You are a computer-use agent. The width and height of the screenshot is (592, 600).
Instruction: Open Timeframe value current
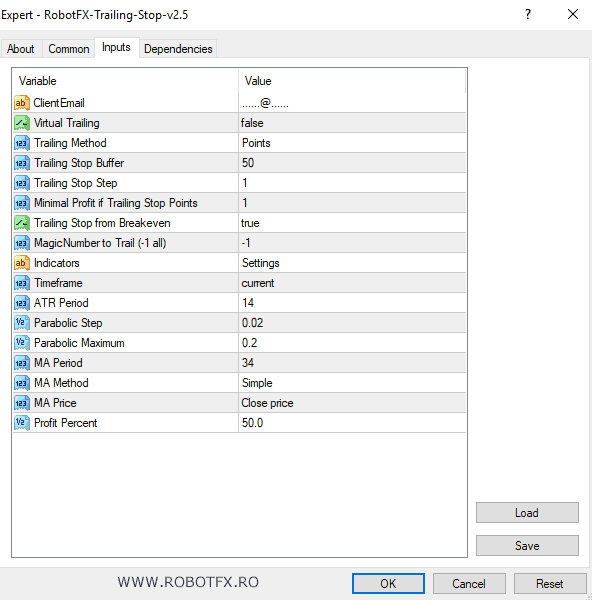pyautogui.click(x=352, y=283)
